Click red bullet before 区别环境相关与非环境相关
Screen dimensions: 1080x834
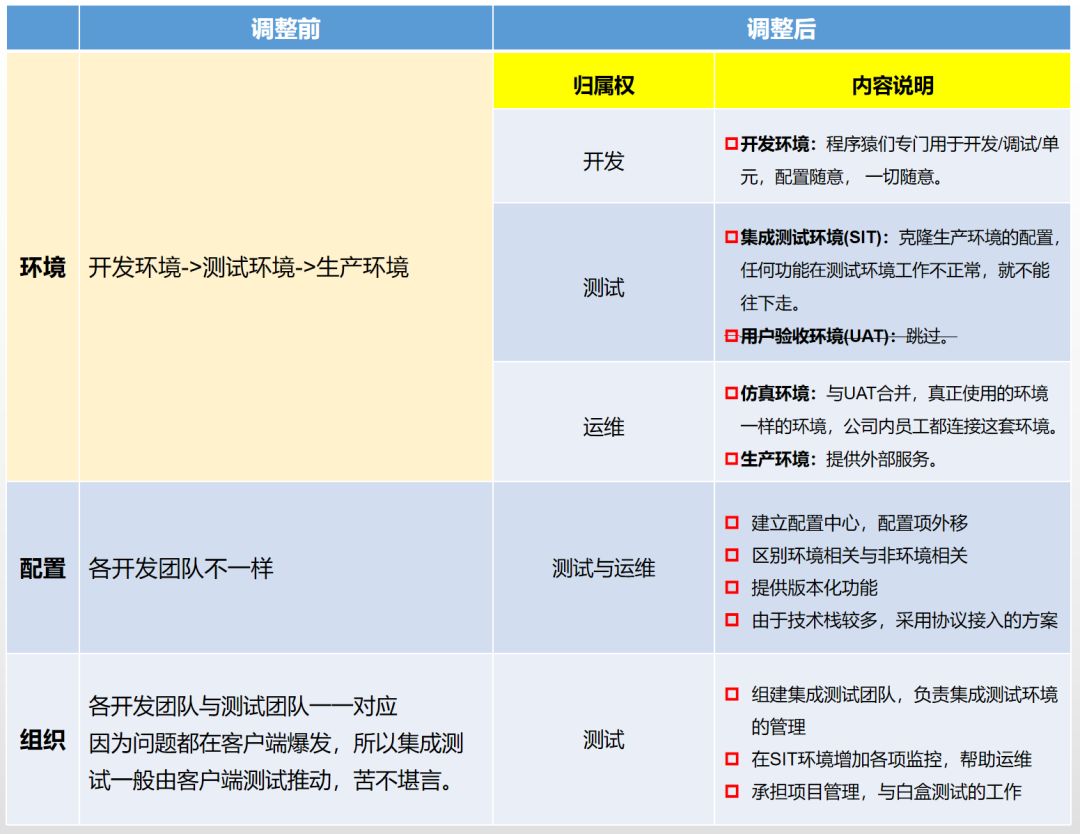coord(731,555)
